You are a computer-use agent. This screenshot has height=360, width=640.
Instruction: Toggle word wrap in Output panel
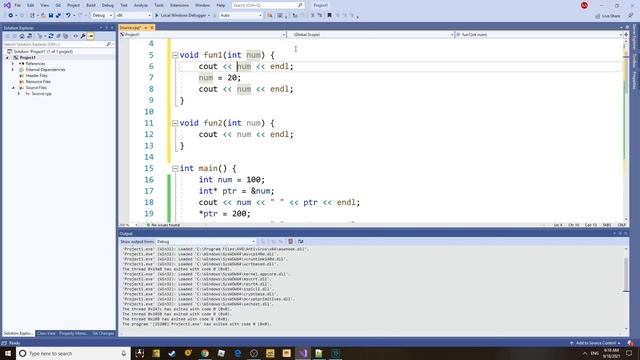[301, 242]
